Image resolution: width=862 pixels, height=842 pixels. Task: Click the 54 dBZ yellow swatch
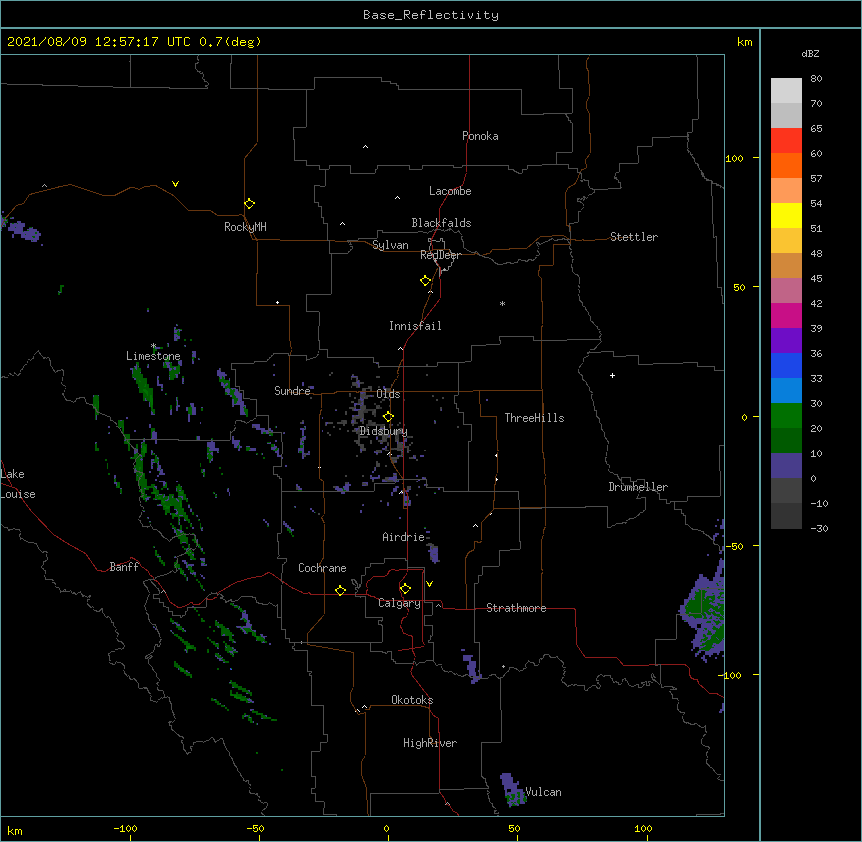tap(786, 215)
